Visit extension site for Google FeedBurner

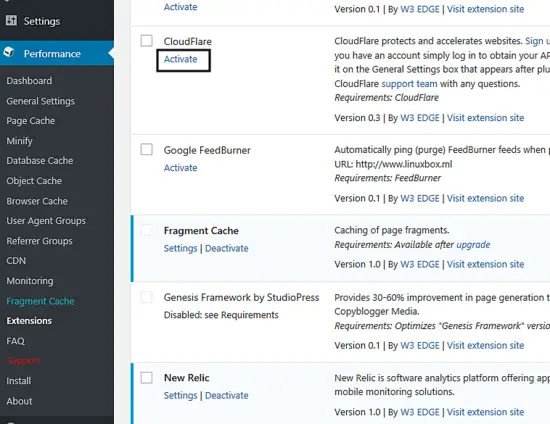click(x=485, y=198)
